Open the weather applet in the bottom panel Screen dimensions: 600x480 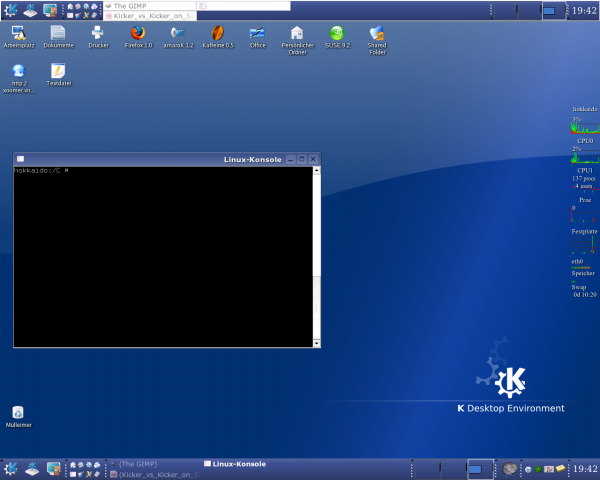[x=510, y=469]
